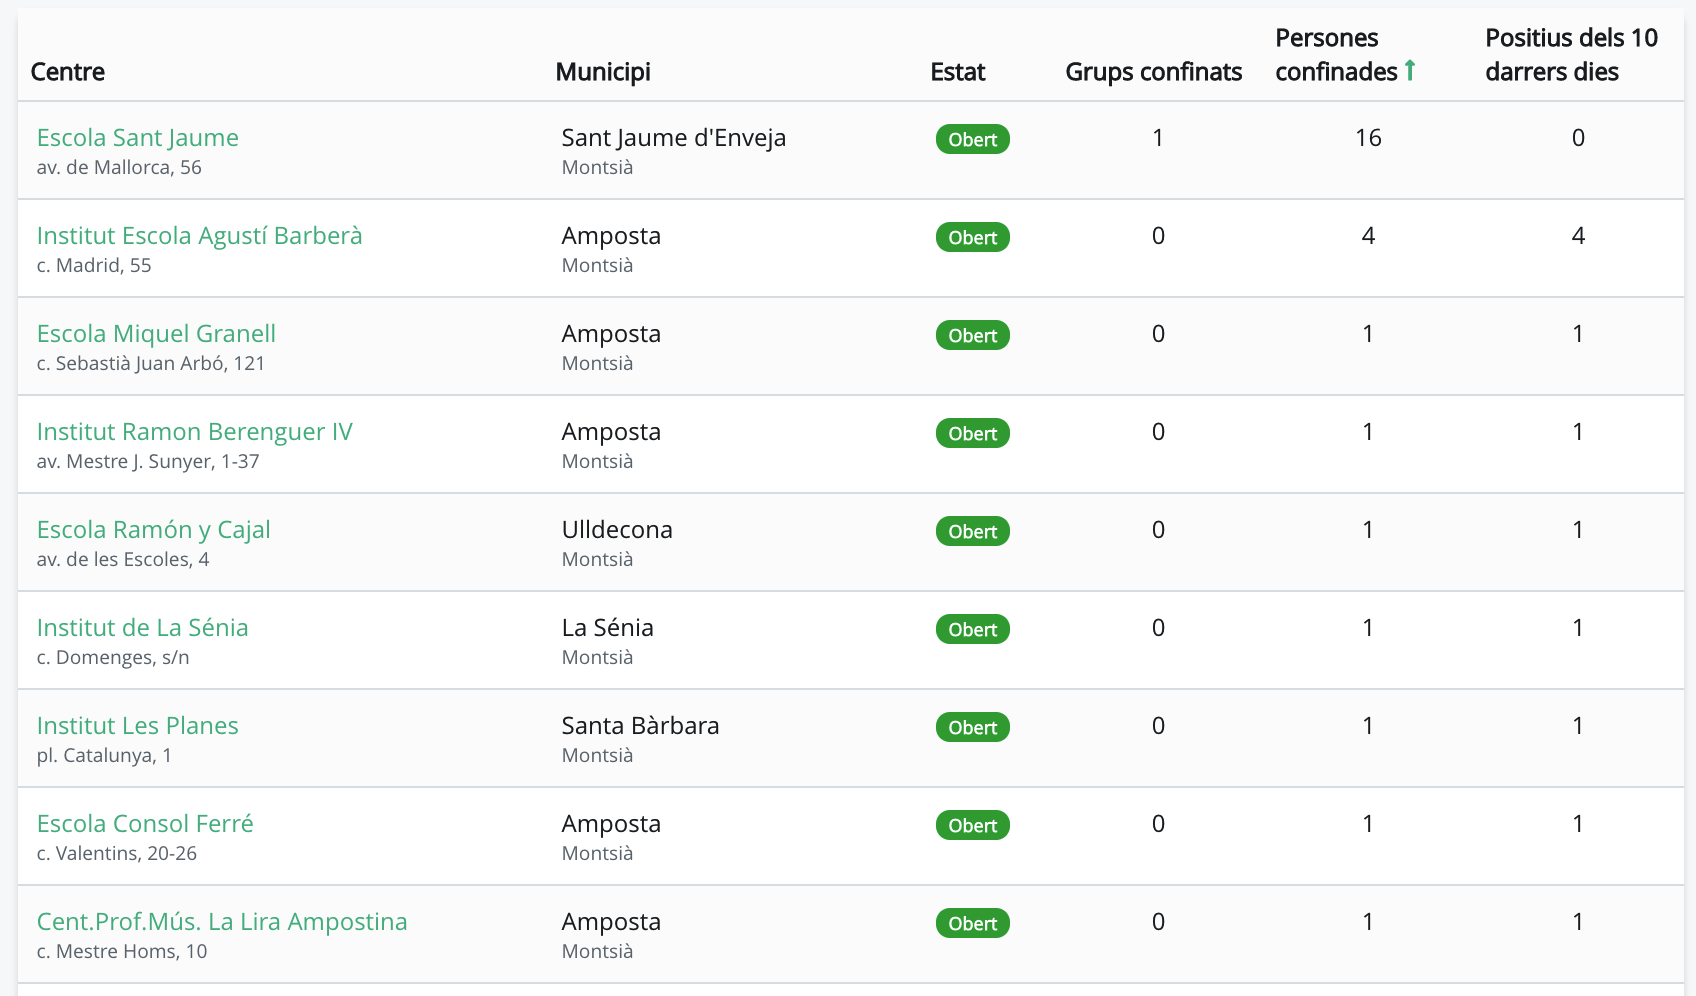This screenshot has width=1696, height=996.
Task: Open the Institut Les Planes link
Action: click(x=138, y=726)
